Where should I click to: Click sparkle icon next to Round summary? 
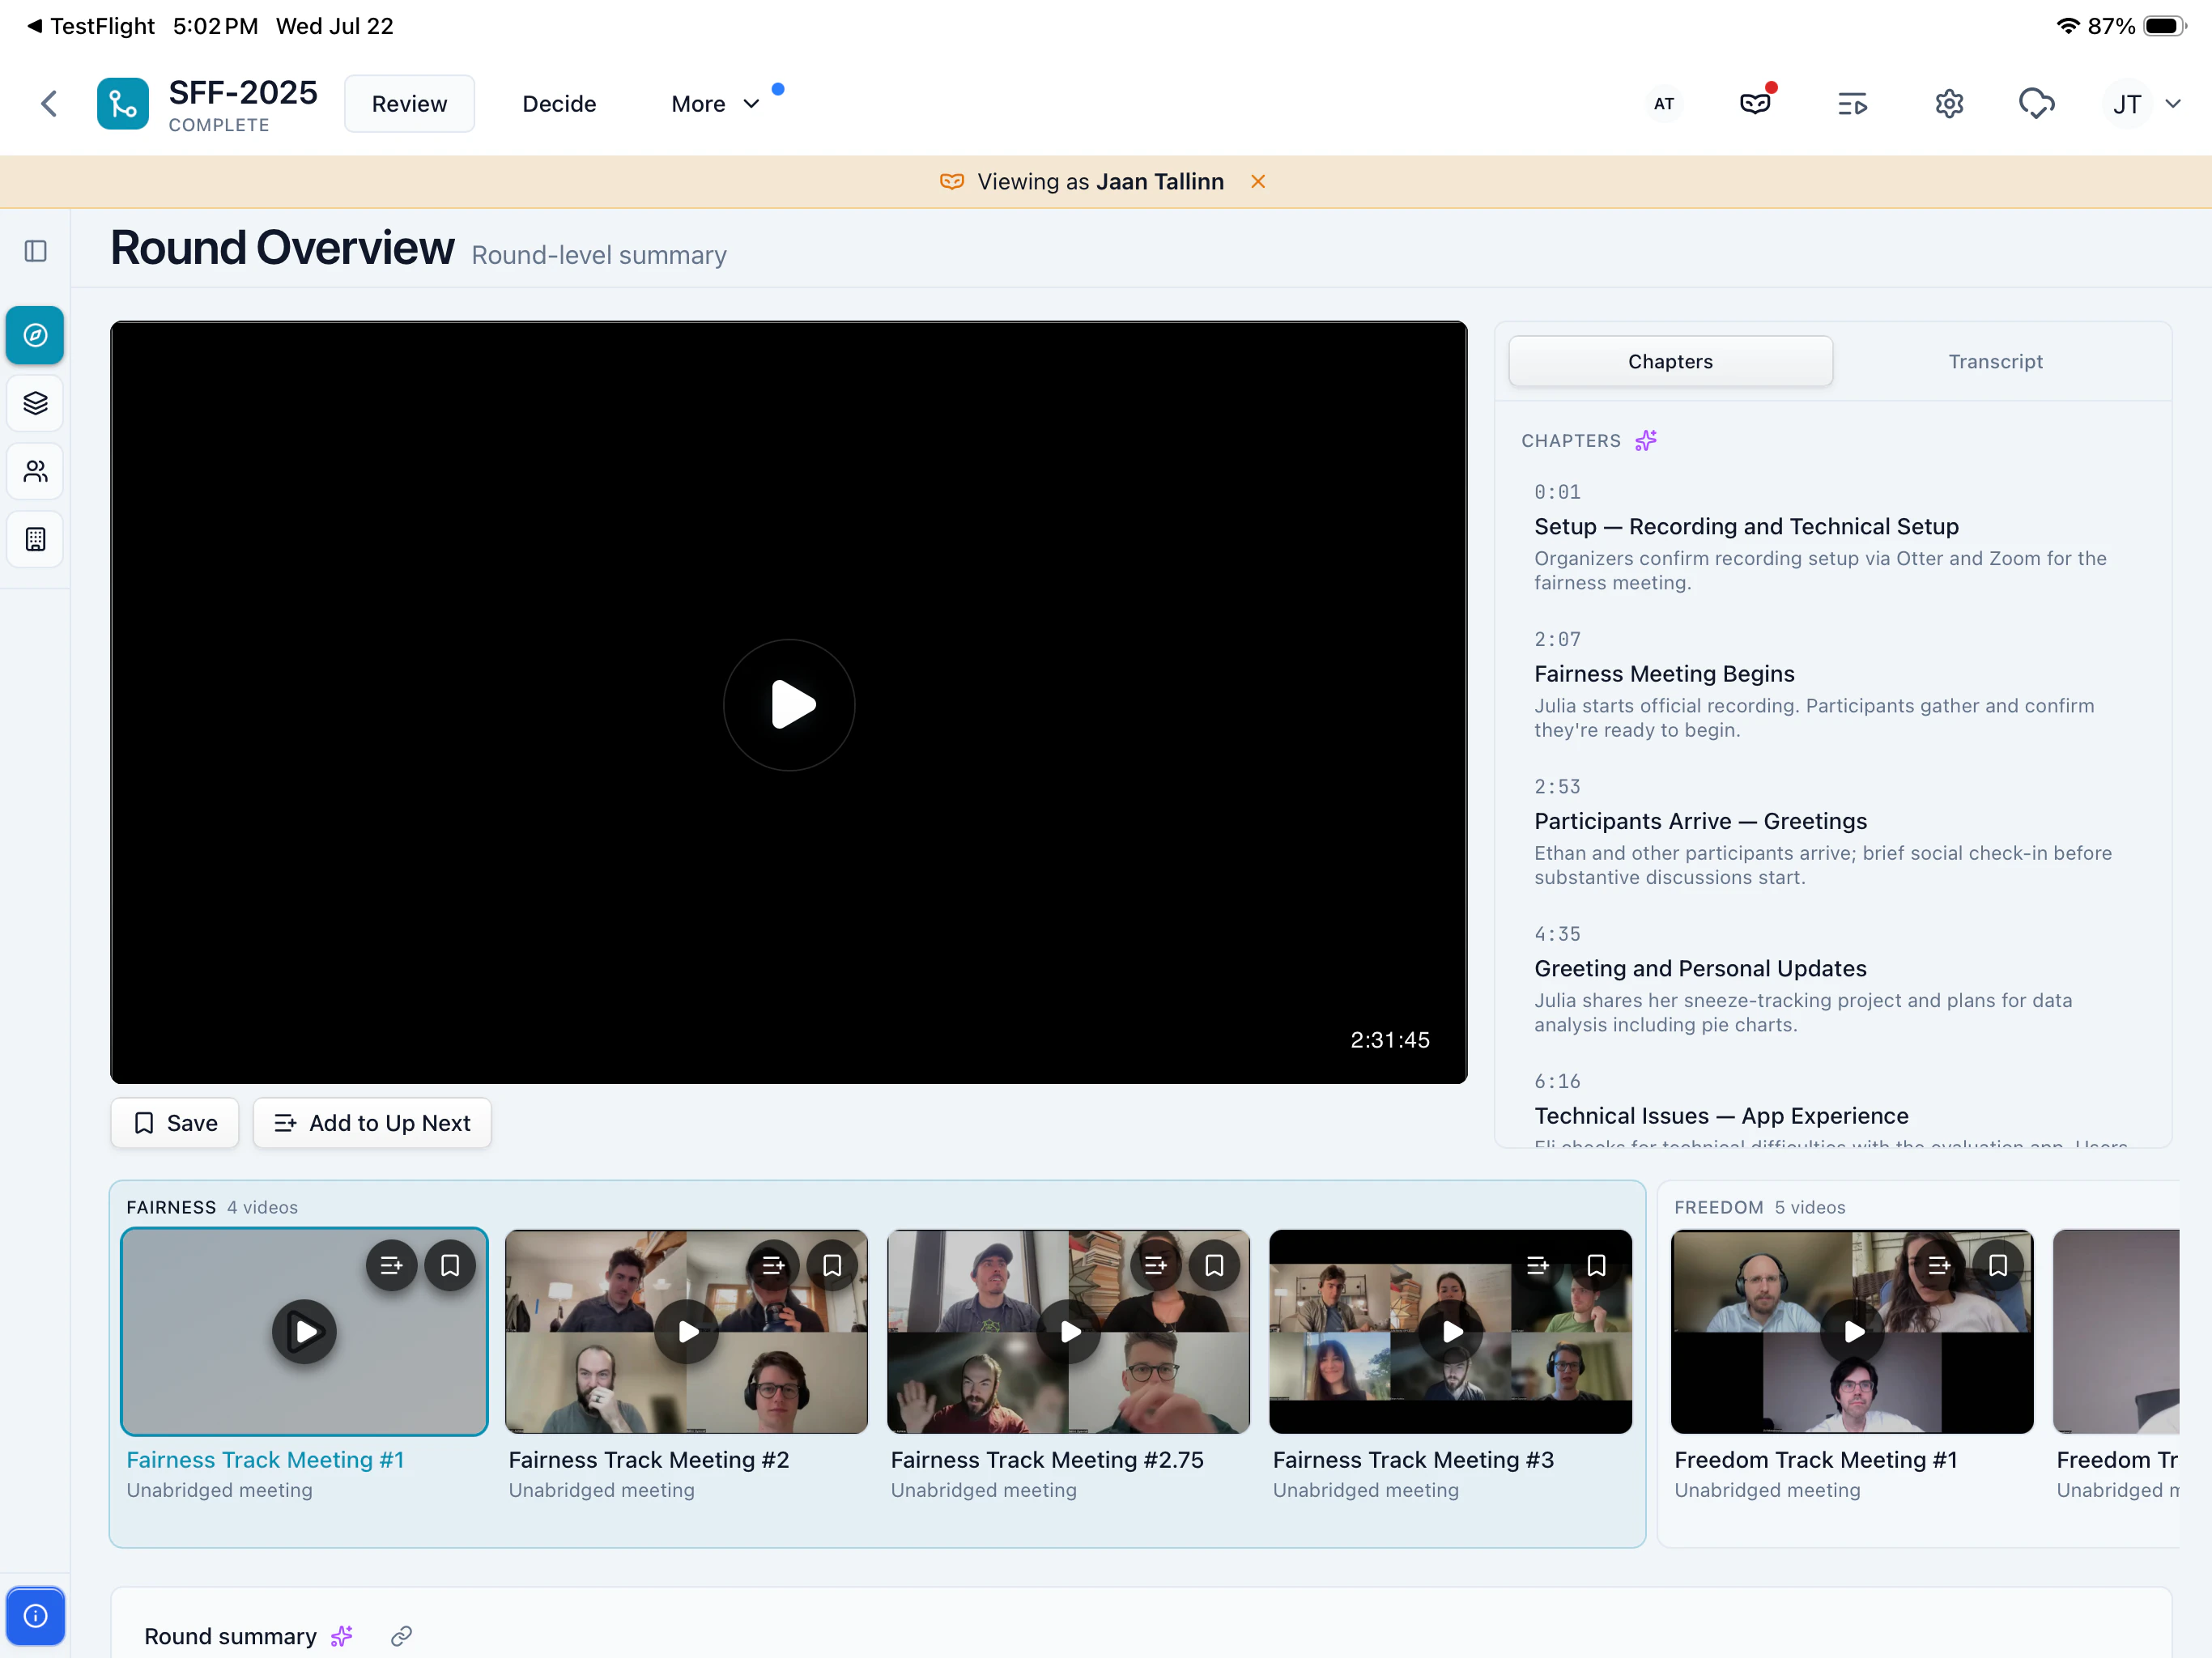(342, 1636)
